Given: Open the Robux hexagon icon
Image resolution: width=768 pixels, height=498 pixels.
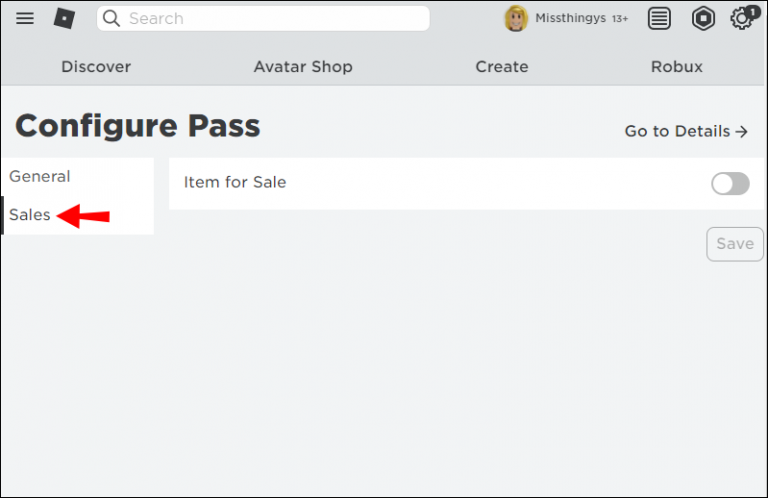Looking at the screenshot, I should tap(704, 18).
